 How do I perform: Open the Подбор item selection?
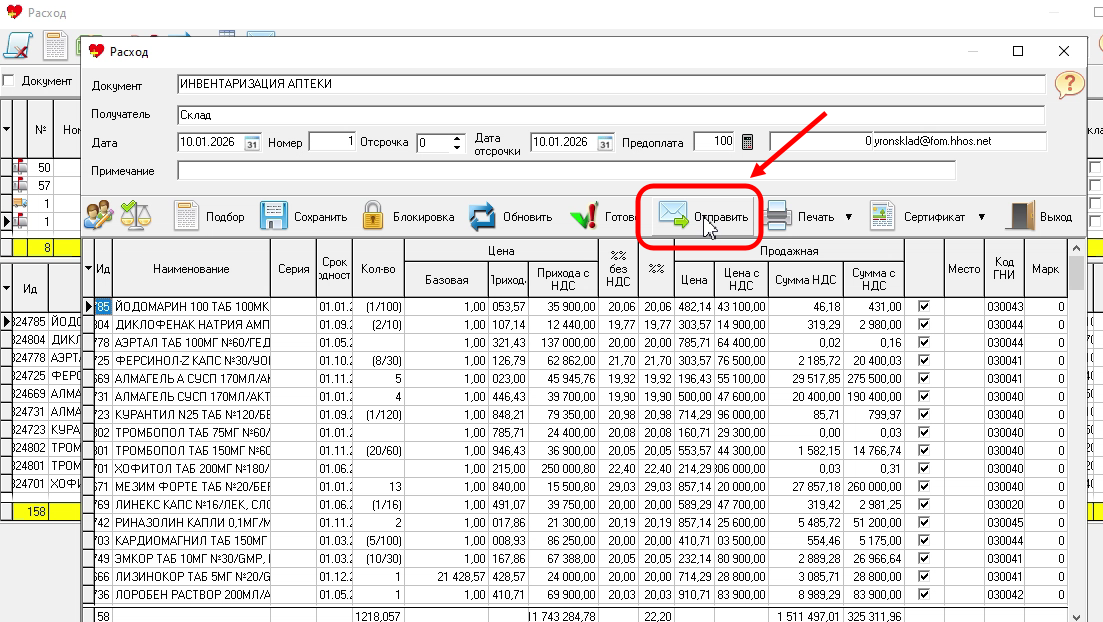tap(209, 217)
